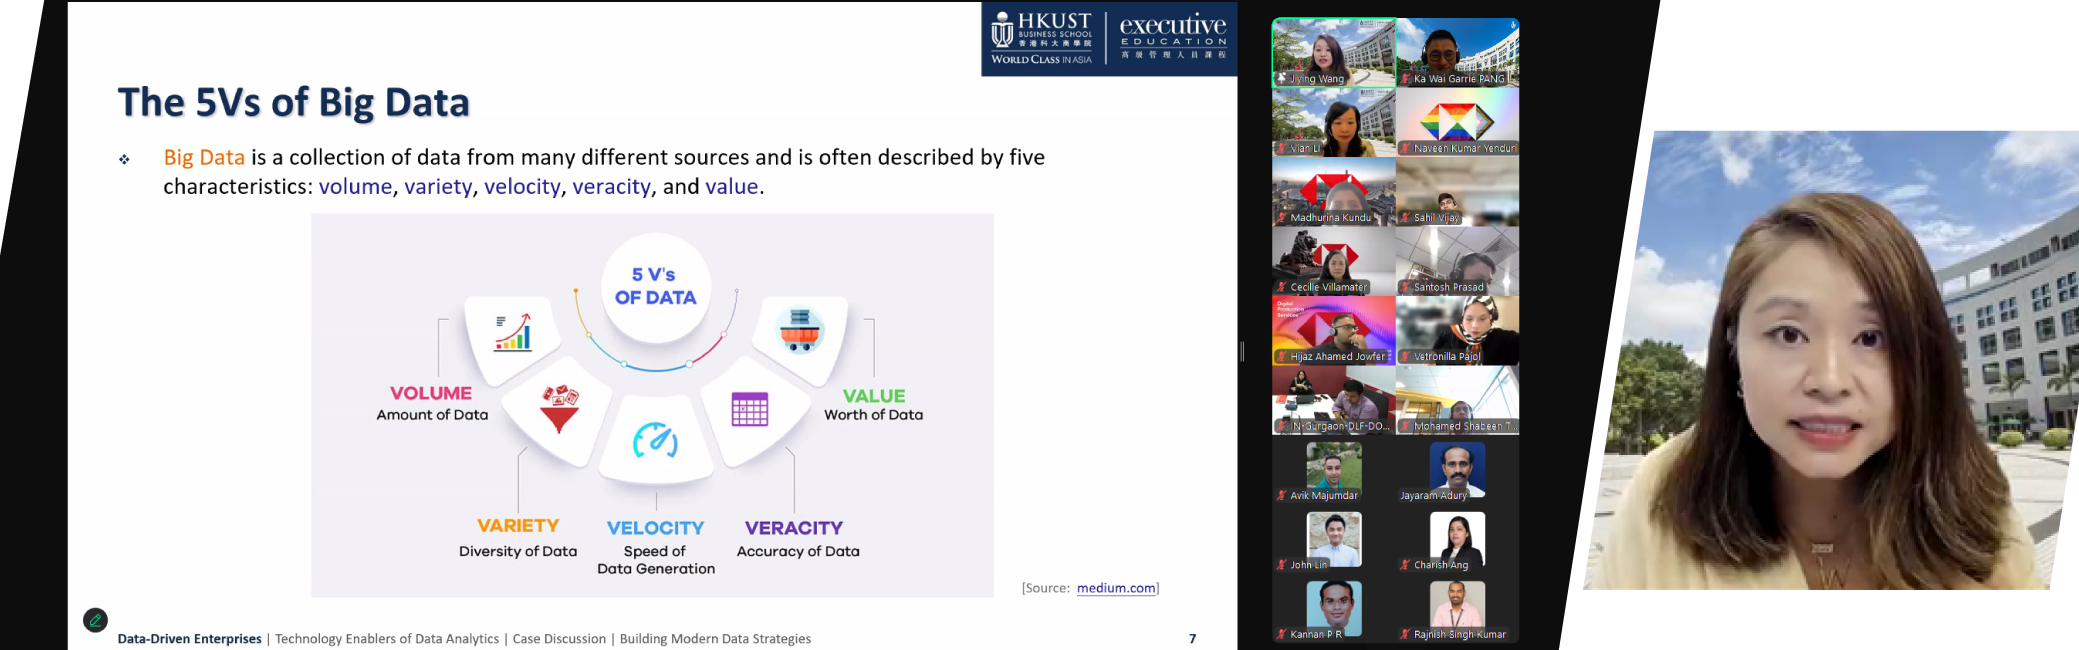Open the medium.com source link
The image size is (2079, 650).
(1115, 588)
